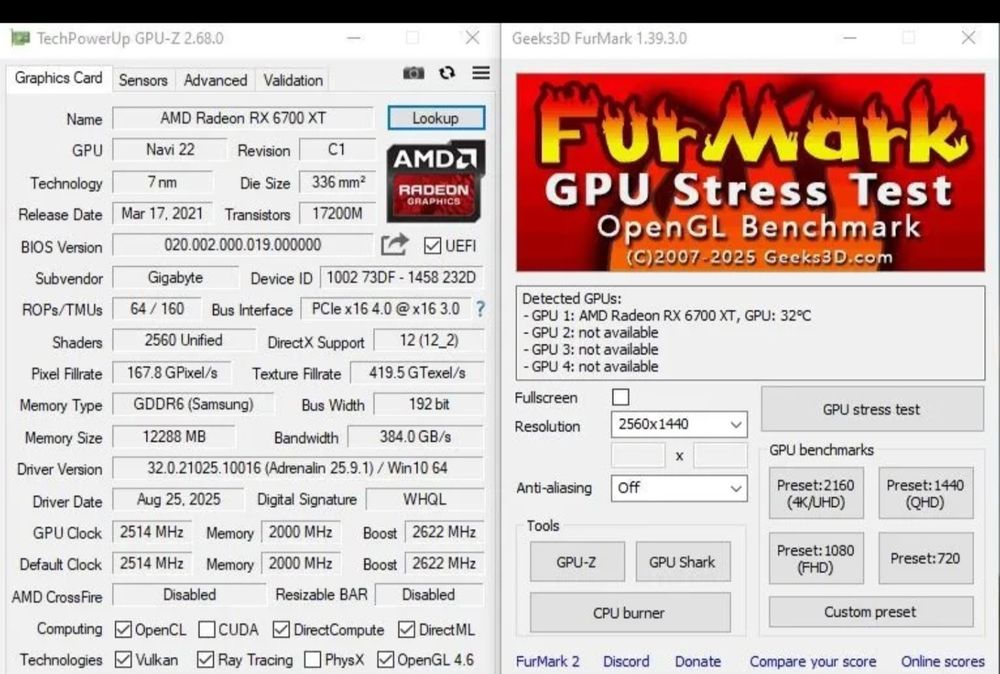The height and width of the screenshot is (674, 1000).
Task: Run the Preset:2160 (4K/UHD) benchmark
Action: 816,494
